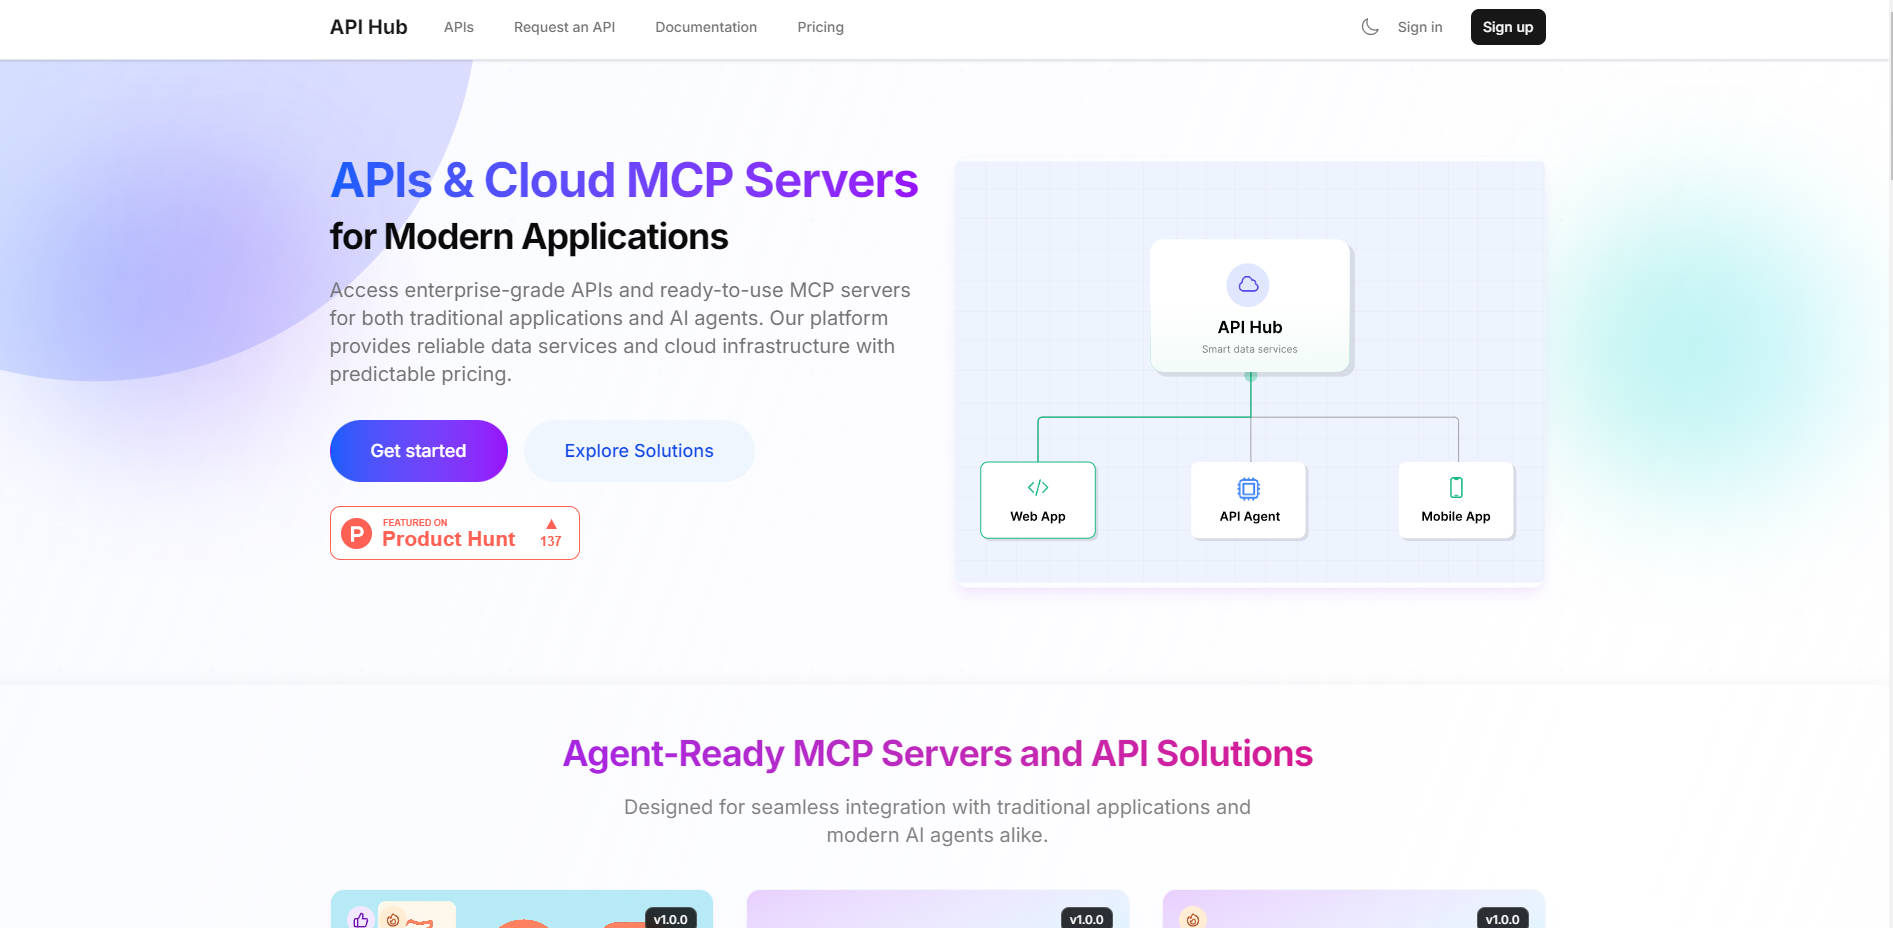
Task: Open the APIs menu item
Action: [458, 27]
